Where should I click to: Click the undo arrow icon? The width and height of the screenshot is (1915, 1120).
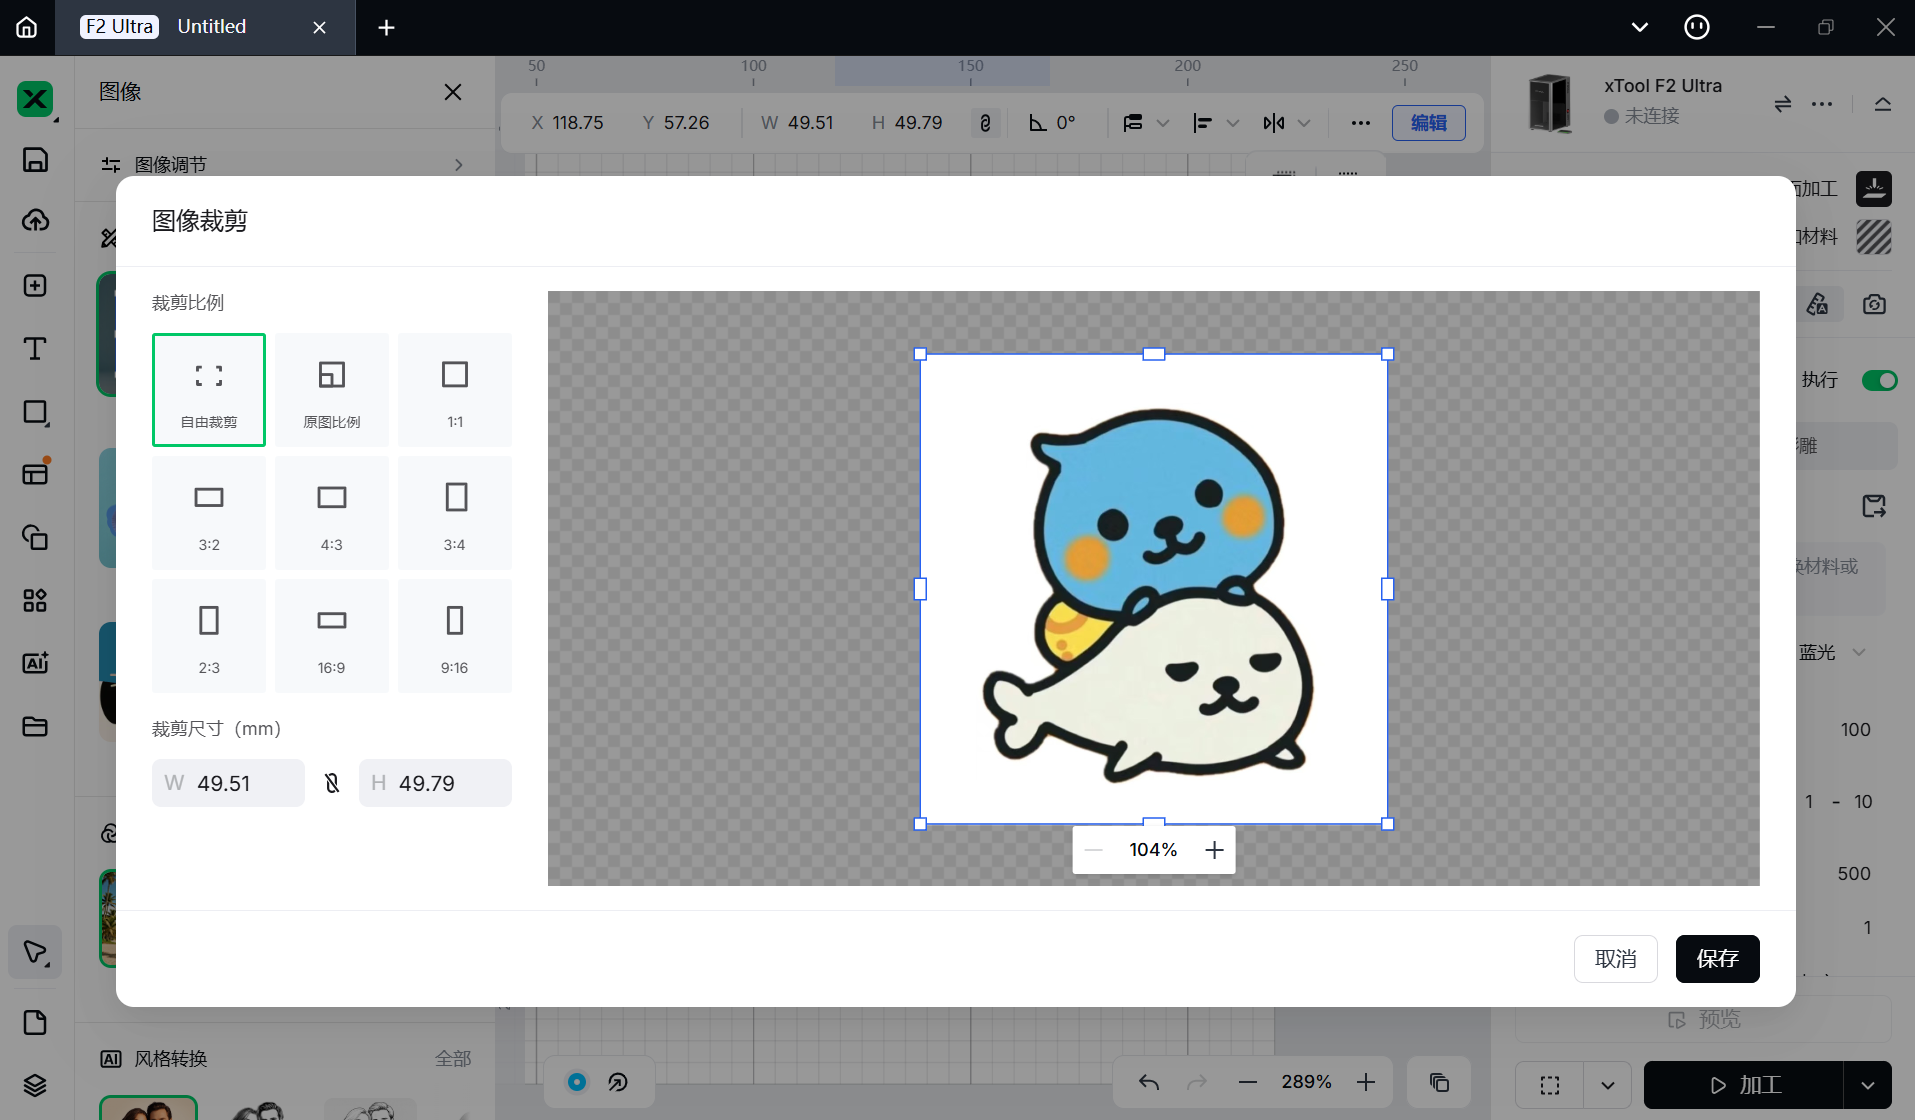pos(1149,1083)
